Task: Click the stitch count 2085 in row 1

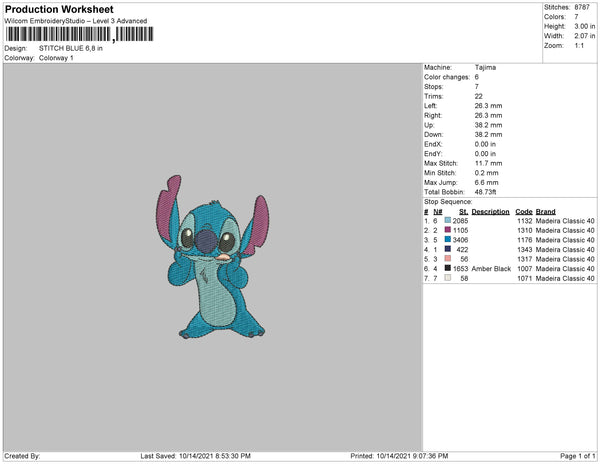Action: (460, 221)
